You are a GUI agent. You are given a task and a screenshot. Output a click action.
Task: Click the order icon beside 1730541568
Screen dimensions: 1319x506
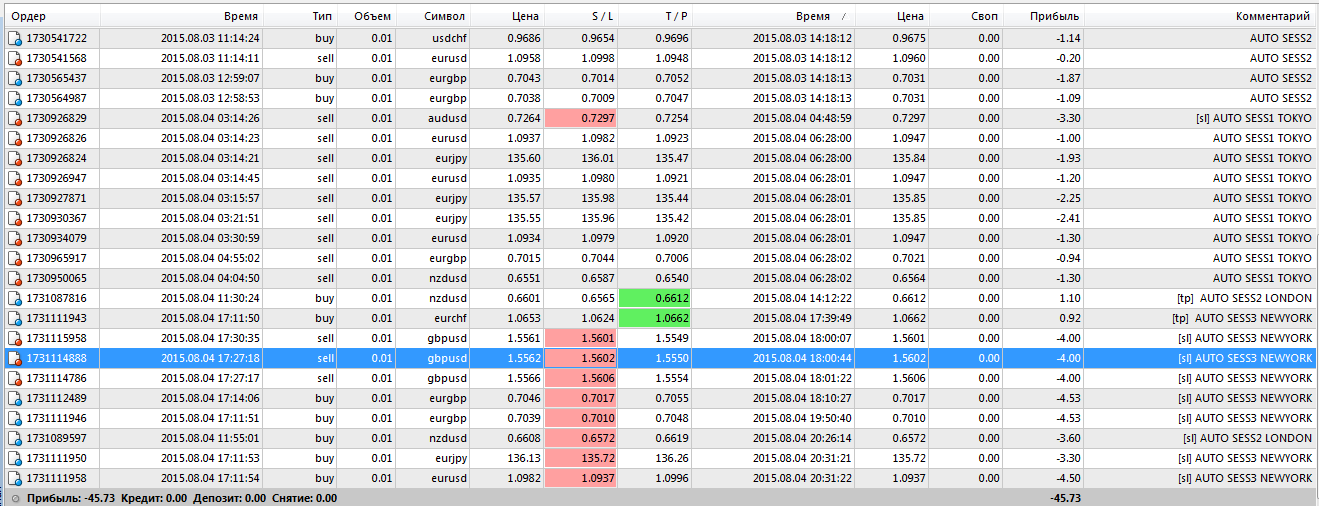pos(15,58)
